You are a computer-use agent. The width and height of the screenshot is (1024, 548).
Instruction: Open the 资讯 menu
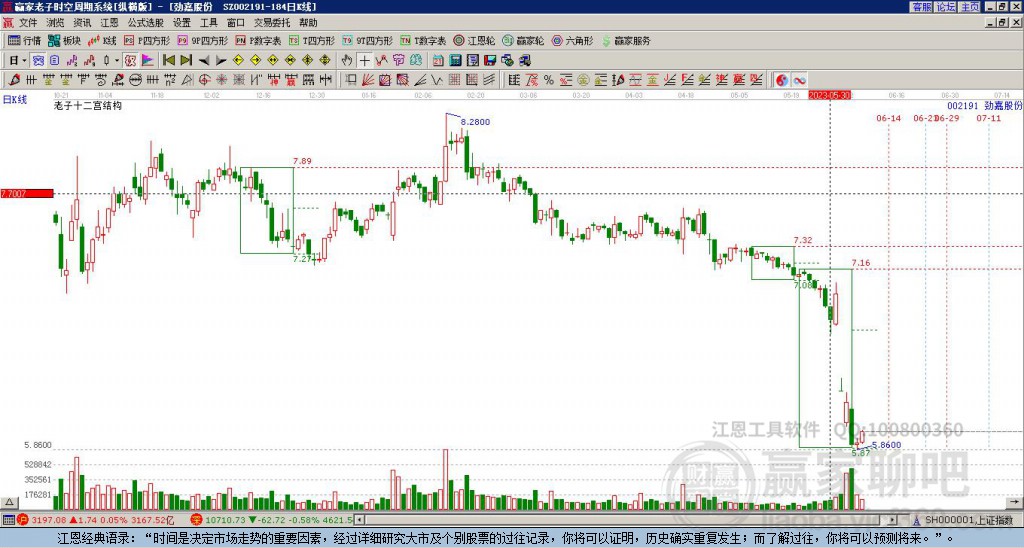click(x=82, y=23)
